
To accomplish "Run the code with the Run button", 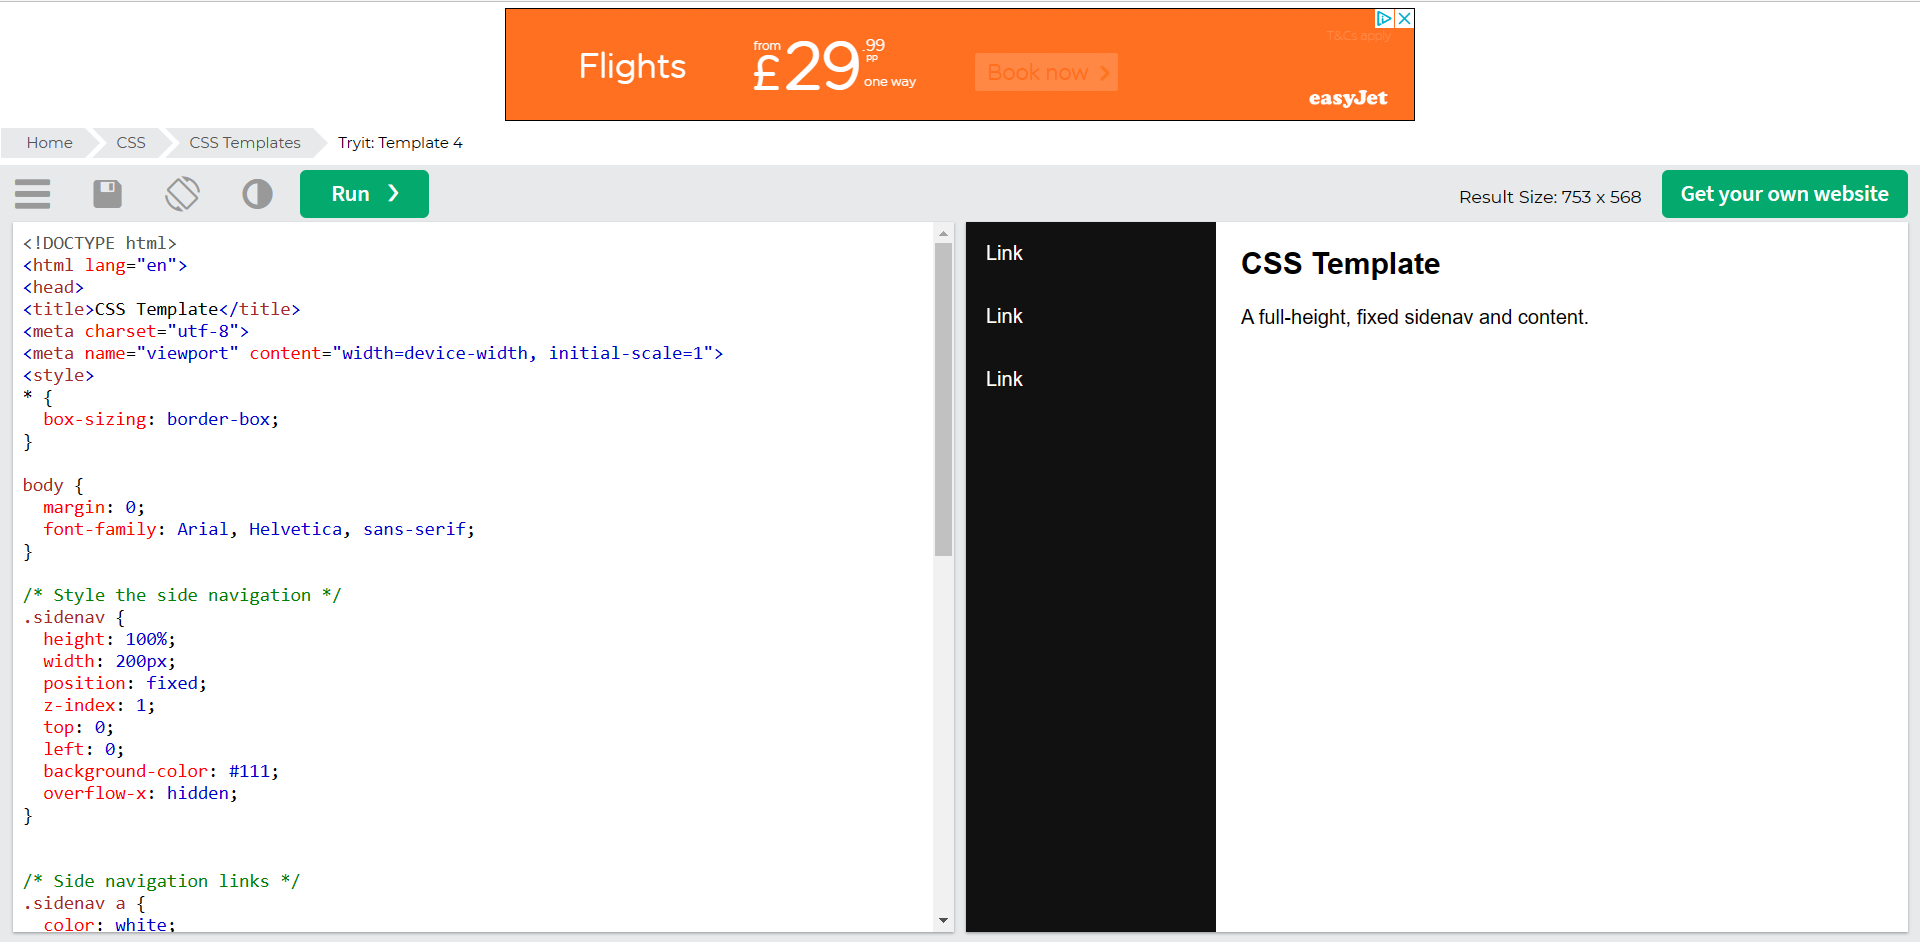I will (364, 194).
